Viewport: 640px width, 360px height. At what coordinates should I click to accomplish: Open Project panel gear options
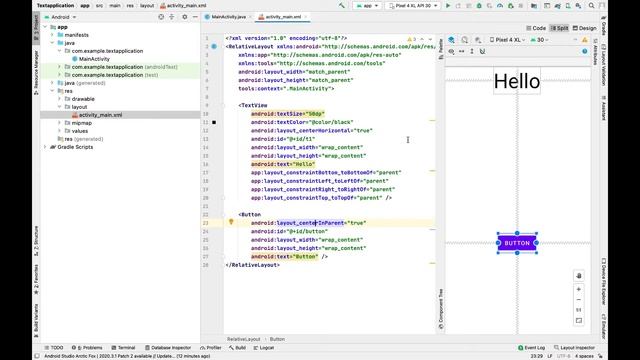pos(184,17)
